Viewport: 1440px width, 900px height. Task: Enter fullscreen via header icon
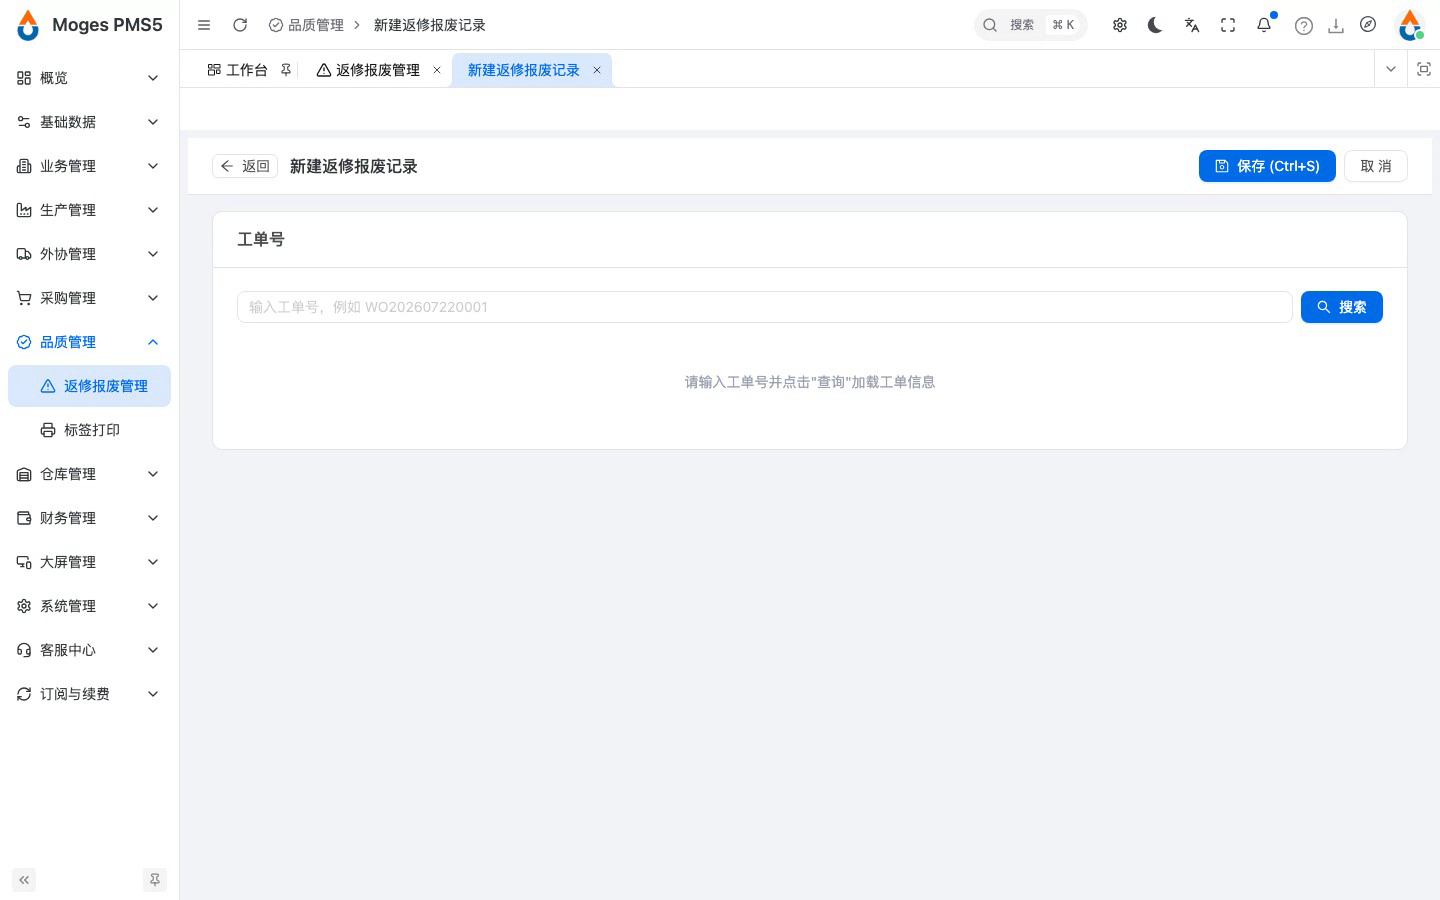coord(1228,25)
